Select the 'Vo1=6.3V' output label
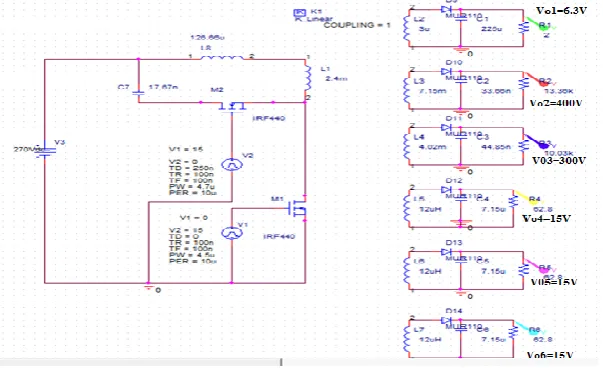 click(x=562, y=11)
